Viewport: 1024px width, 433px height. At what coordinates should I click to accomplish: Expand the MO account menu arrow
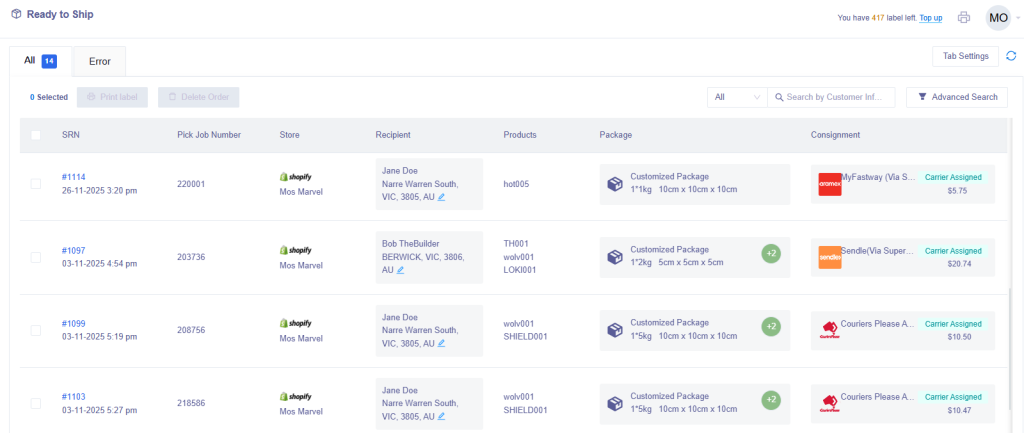1018,18
